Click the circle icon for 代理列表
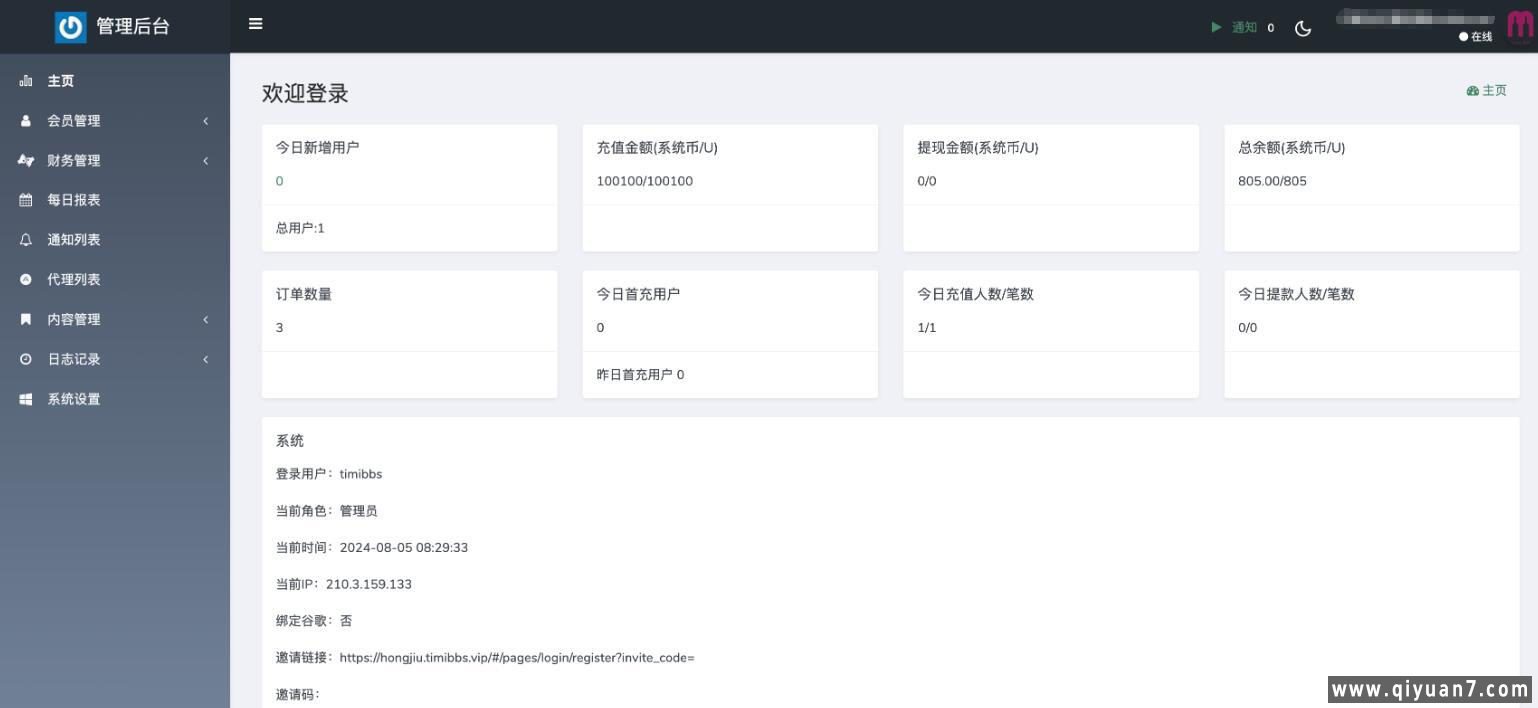Screen dimensions: 1538x708 point(26,280)
